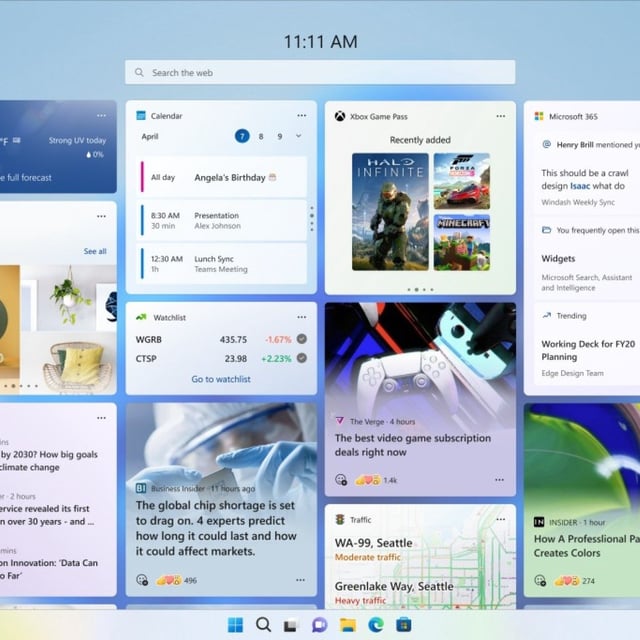
Task: Click Xbox Game Pass carousel page dots
Action: (x=420, y=289)
